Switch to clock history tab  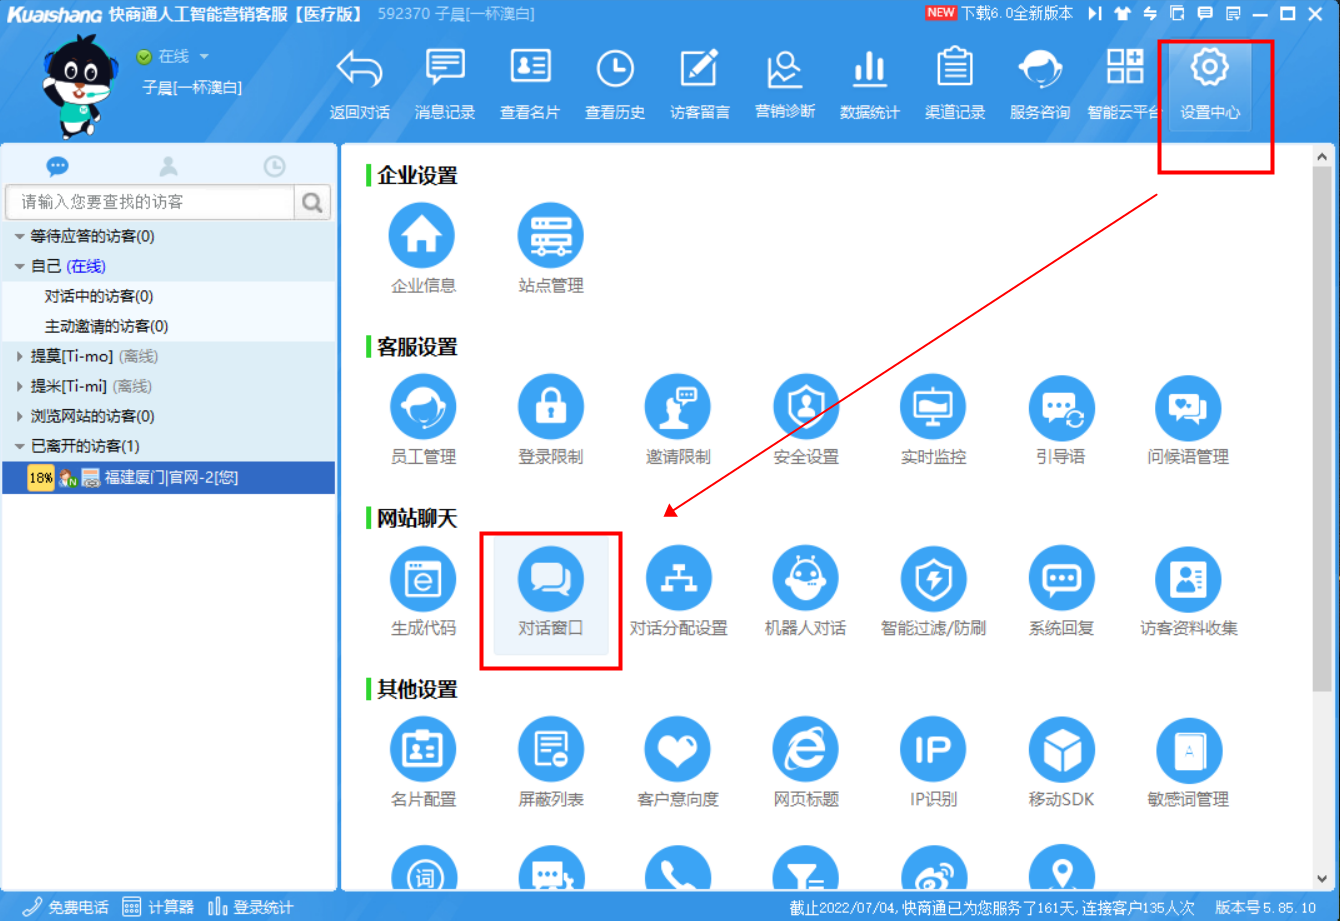[274, 166]
